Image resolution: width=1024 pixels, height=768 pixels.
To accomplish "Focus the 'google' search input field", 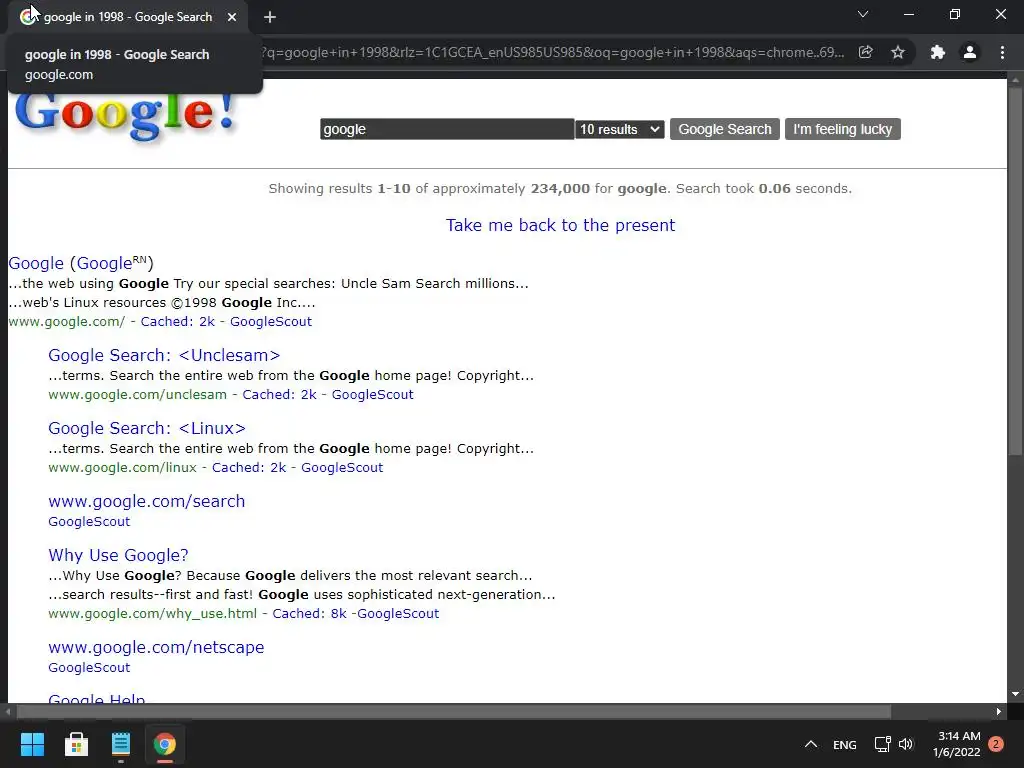I will pyautogui.click(x=447, y=129).
